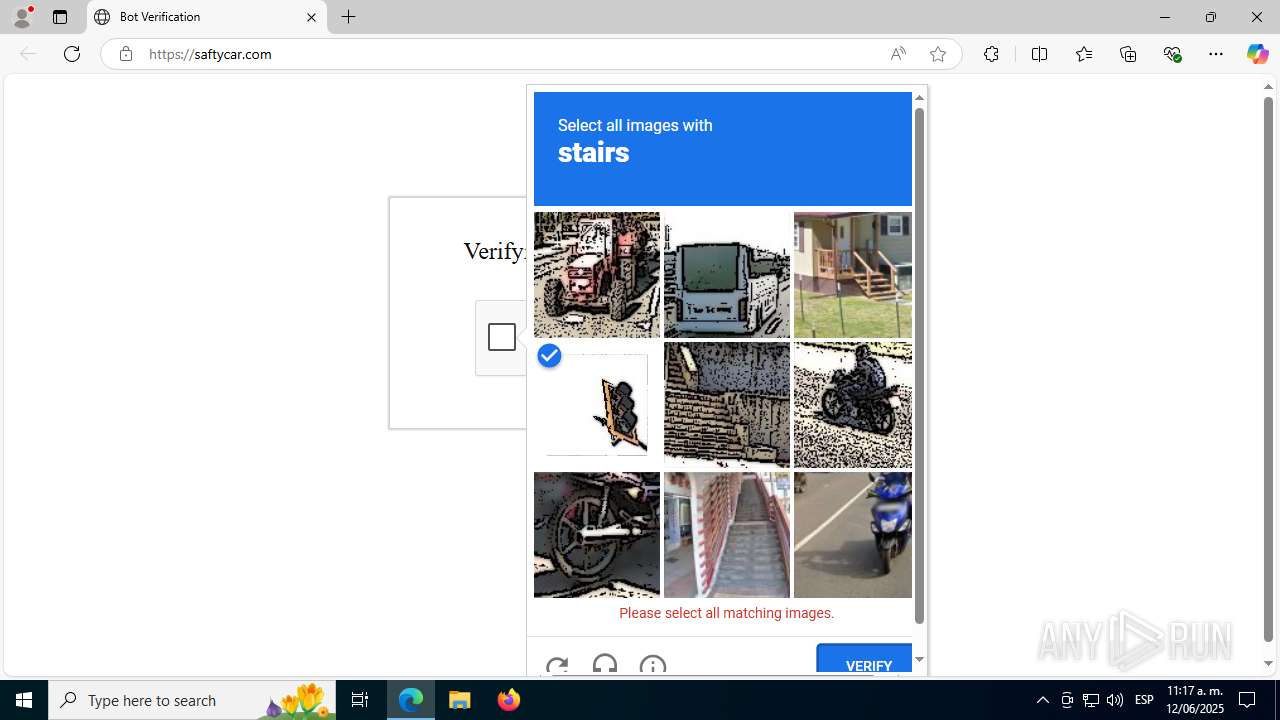Open the Extensions puzzle icon
This screenshot has height=720, width=1280.
(x=991, y=54)
